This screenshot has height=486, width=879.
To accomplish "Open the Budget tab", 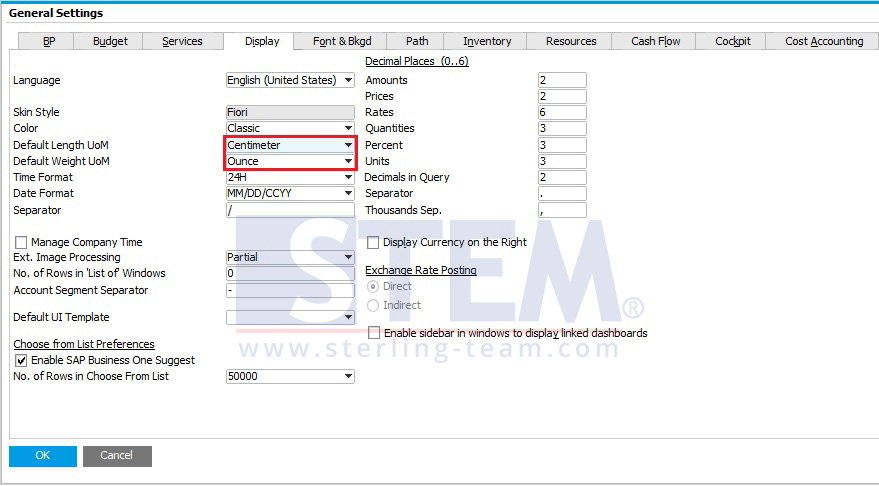I will [108, 41].
